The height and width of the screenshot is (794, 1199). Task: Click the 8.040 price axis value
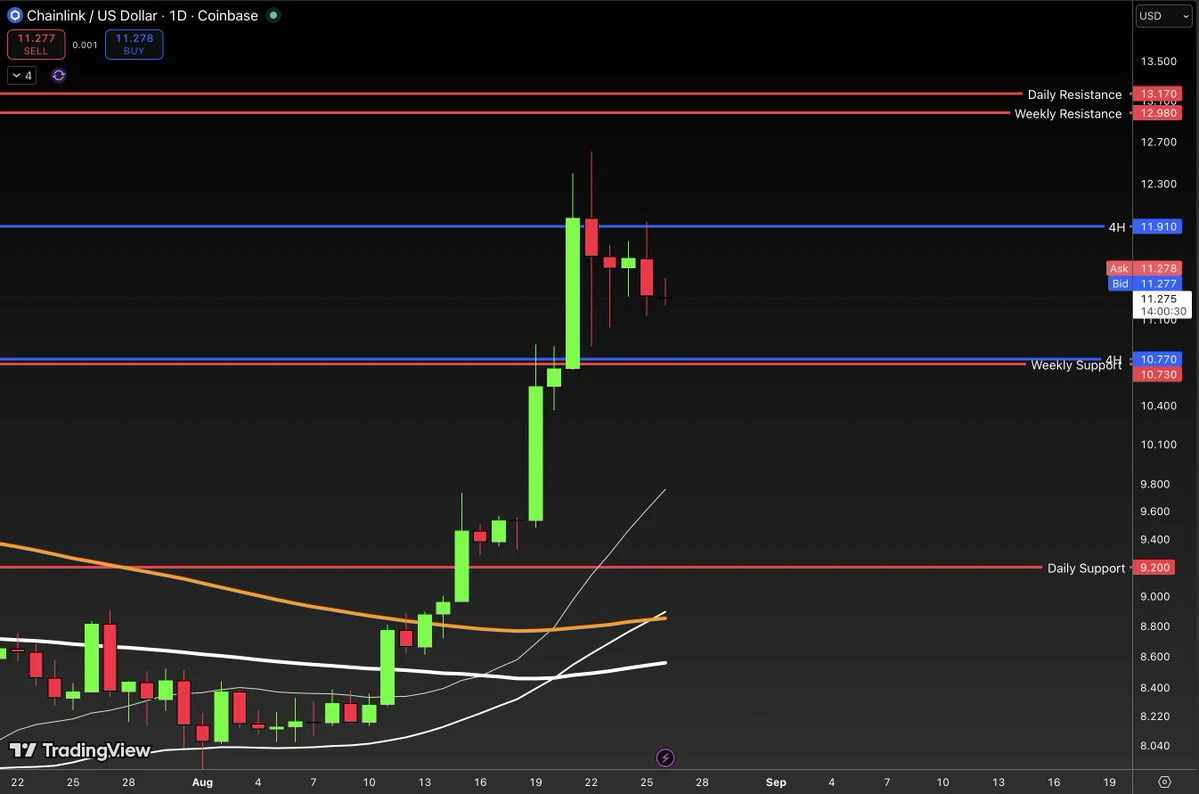click(1155, 746)
